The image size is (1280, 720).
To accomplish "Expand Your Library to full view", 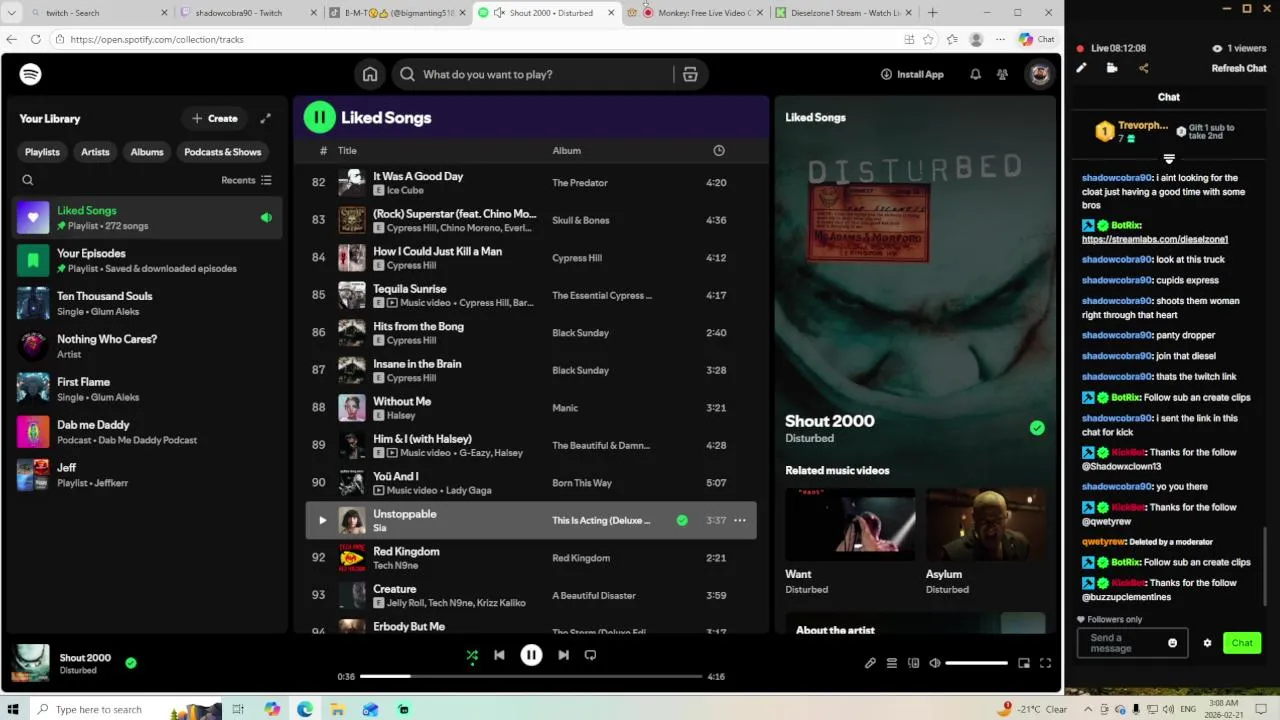I will 265,118.
